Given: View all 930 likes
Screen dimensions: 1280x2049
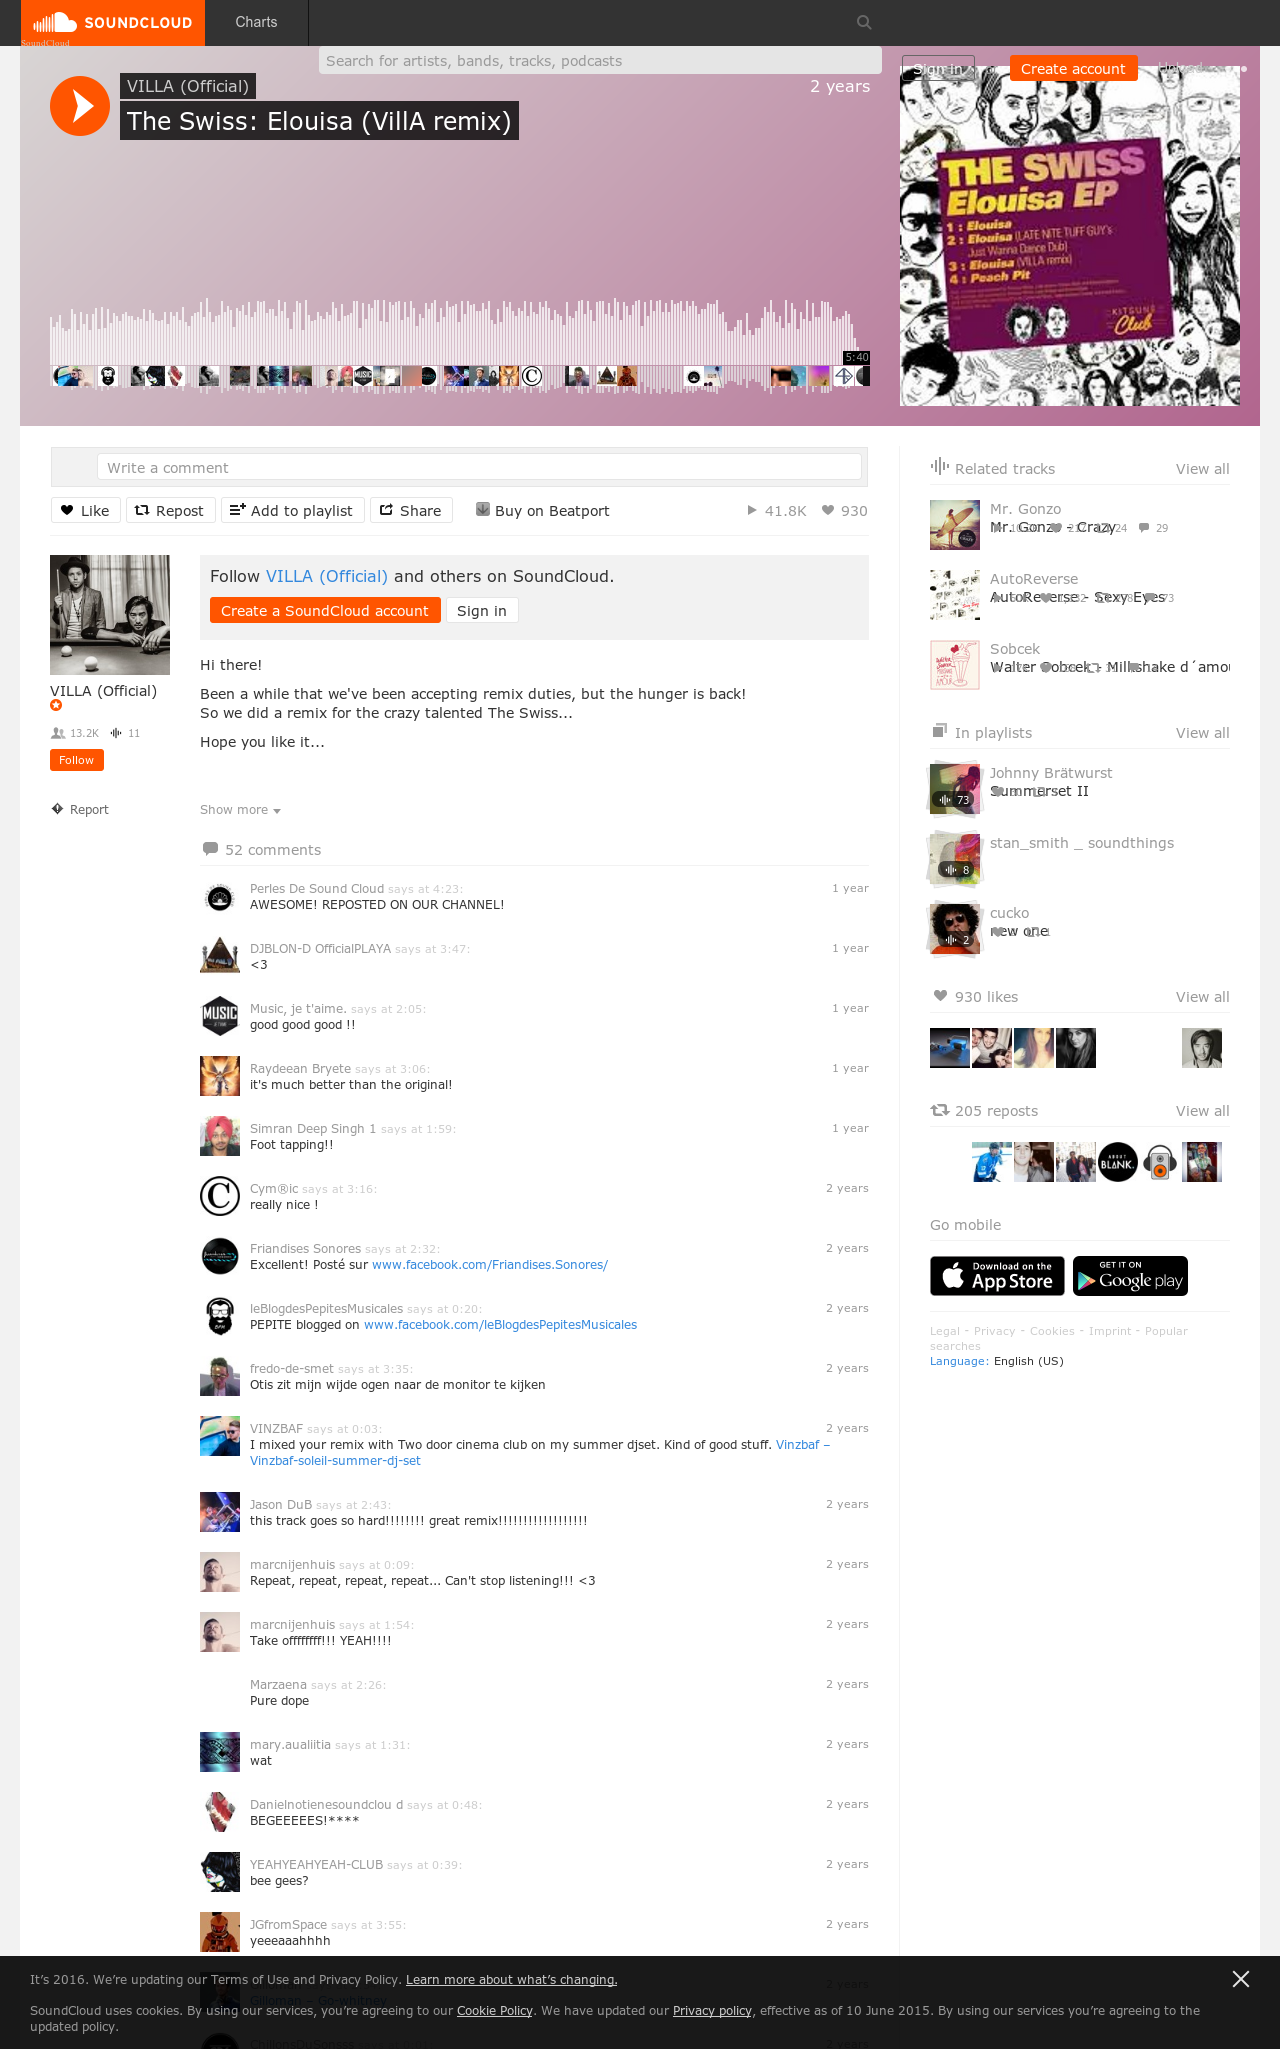Looking at the screenshot, I should point(1202,997).
